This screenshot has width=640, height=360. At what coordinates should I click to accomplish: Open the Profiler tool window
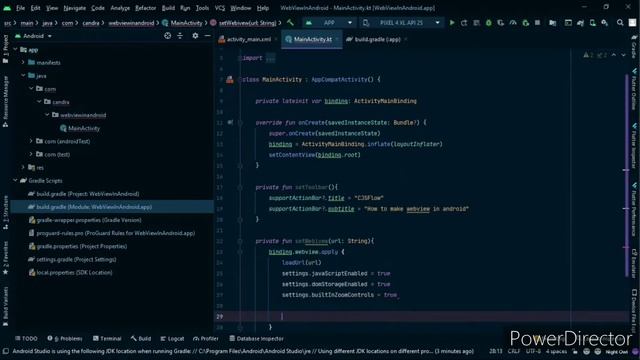click(206, 338)
